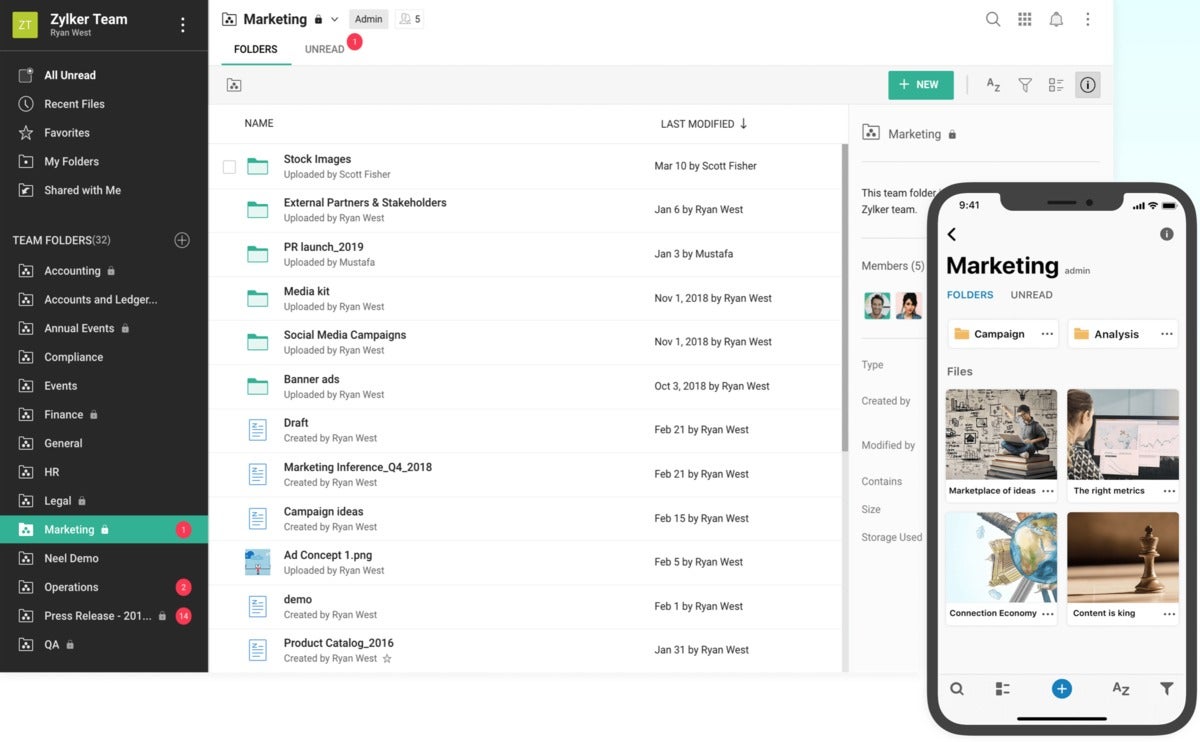Open the Content is king chess thumbnail
Screen dimensions: 1200x742
point(1123,558)
